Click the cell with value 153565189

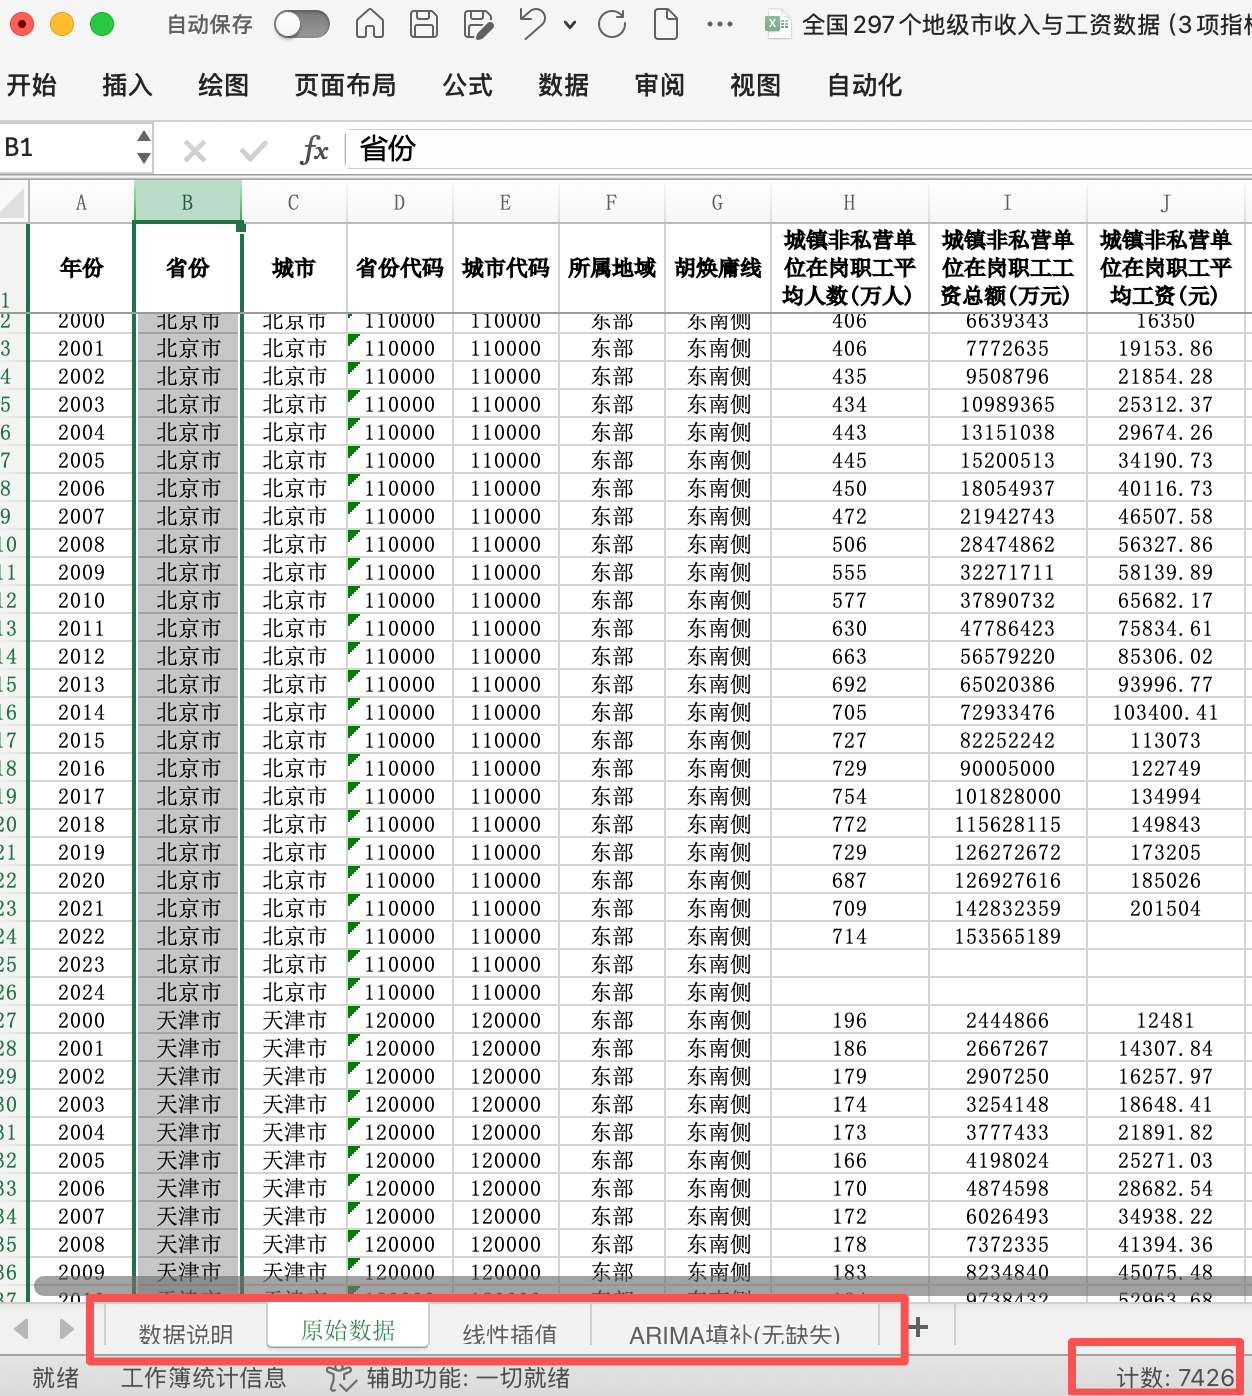click(1007, 937)
